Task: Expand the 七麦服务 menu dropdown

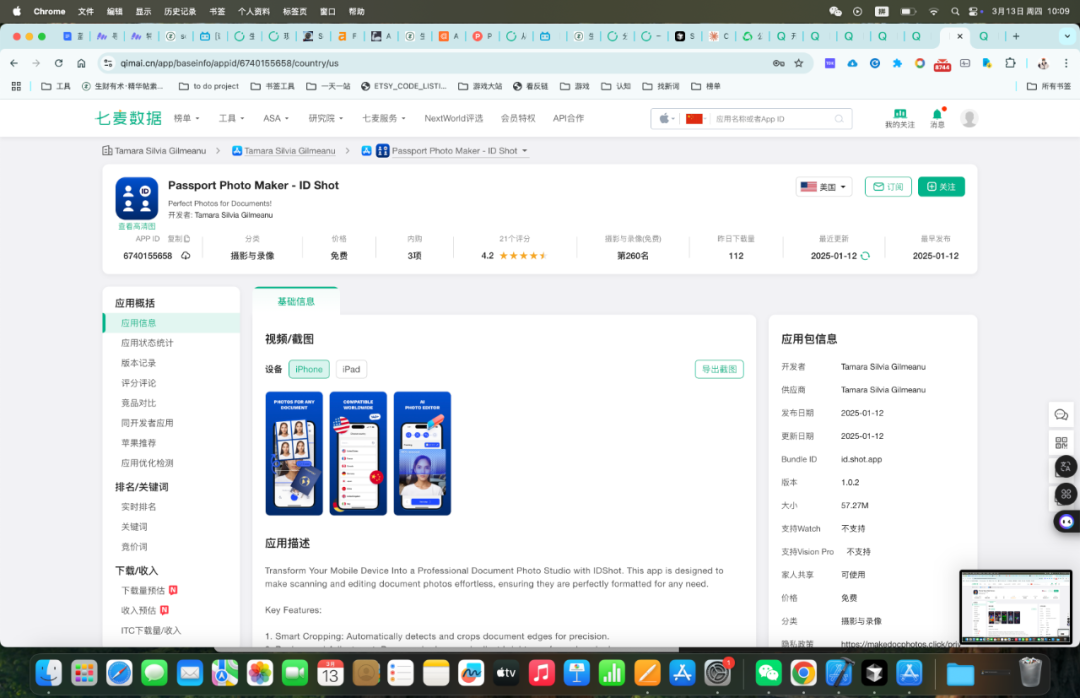Action: point(384,119)
